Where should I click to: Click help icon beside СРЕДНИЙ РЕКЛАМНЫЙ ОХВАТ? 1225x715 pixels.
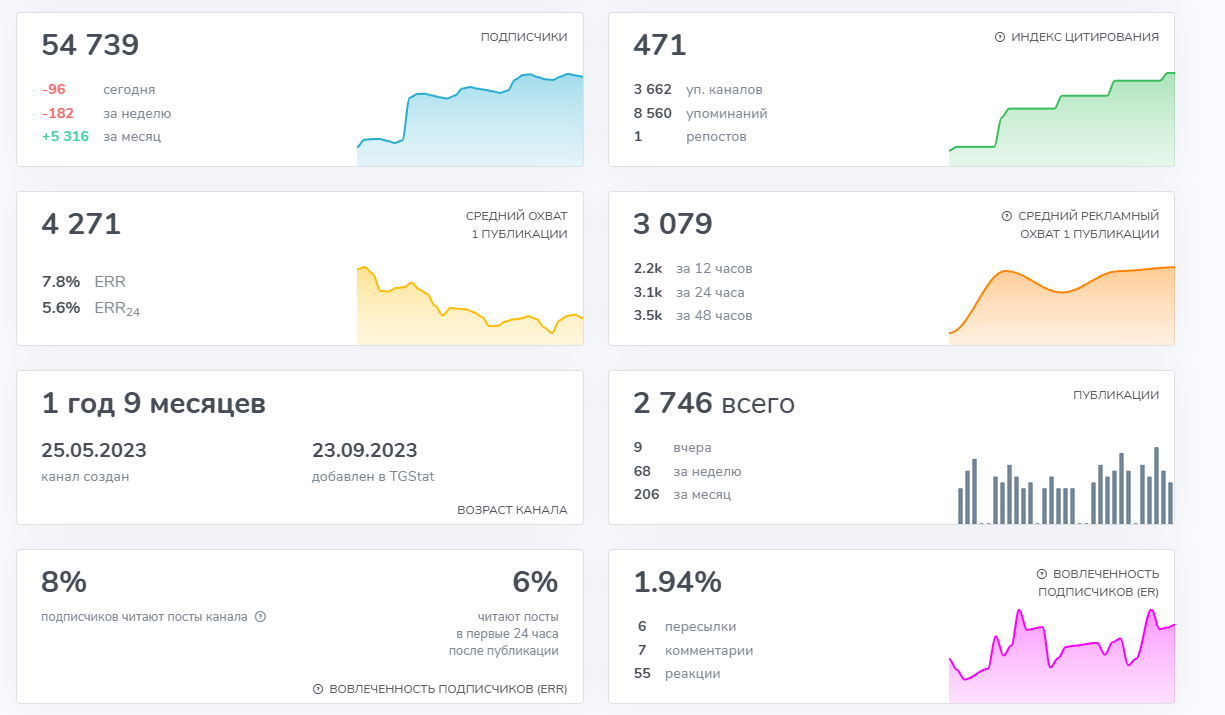tap(1006, 216)
